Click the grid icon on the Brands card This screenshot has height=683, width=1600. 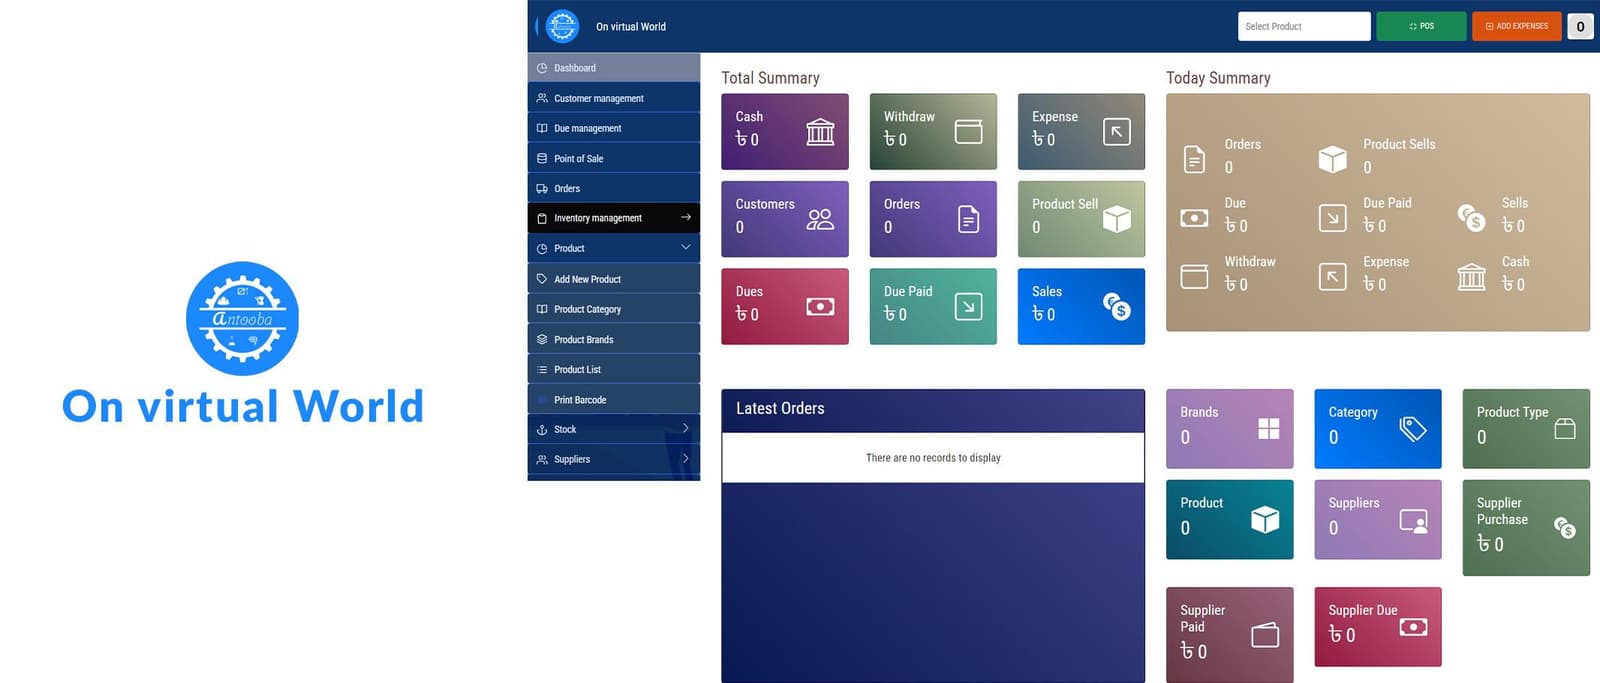click(1268, 429)
